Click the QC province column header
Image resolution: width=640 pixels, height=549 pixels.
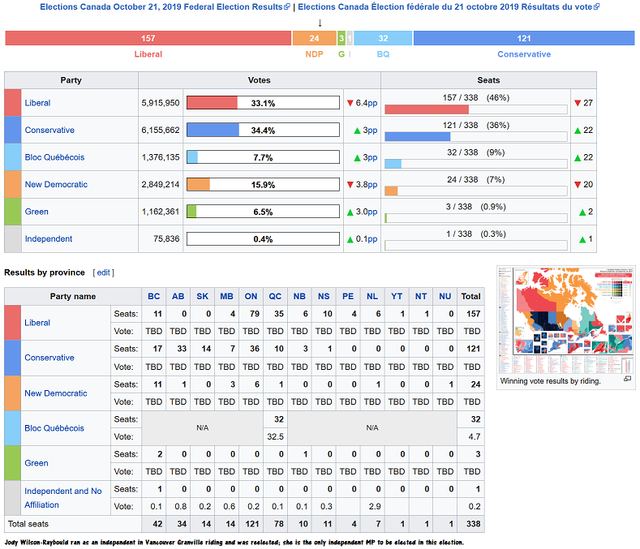(275, 296)
